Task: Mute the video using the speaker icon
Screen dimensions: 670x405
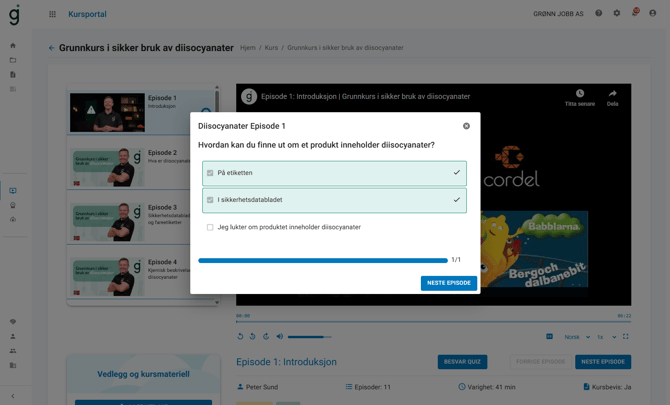Action: point(280,337)
